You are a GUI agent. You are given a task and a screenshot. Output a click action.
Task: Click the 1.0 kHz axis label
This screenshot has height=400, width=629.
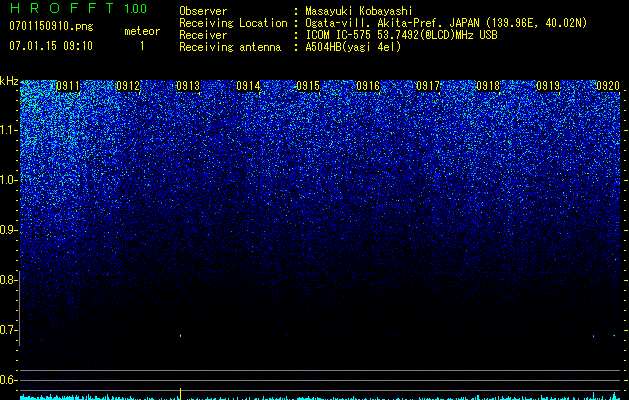point(8,180)
